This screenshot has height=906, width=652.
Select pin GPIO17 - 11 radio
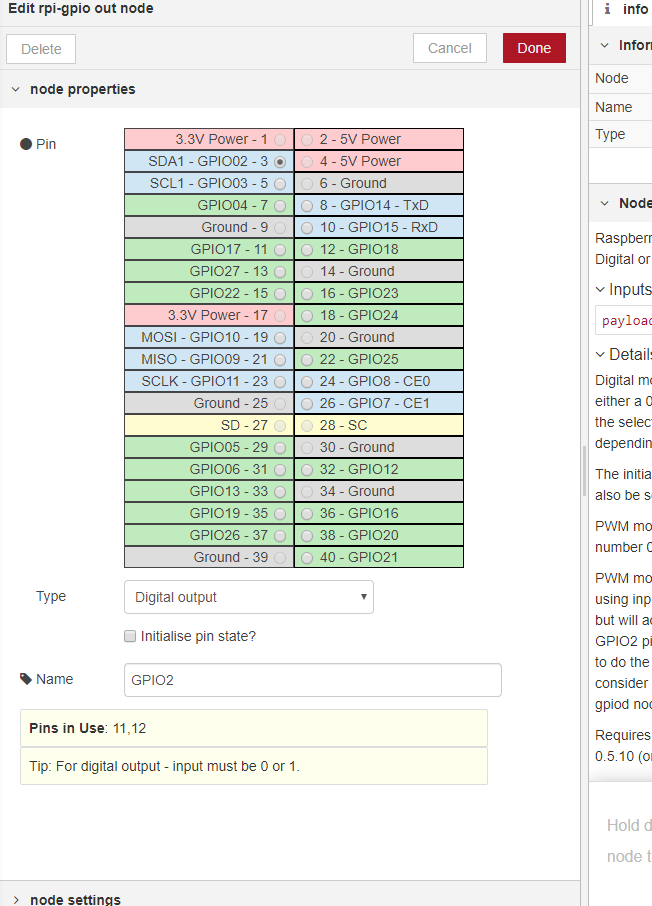280,250
